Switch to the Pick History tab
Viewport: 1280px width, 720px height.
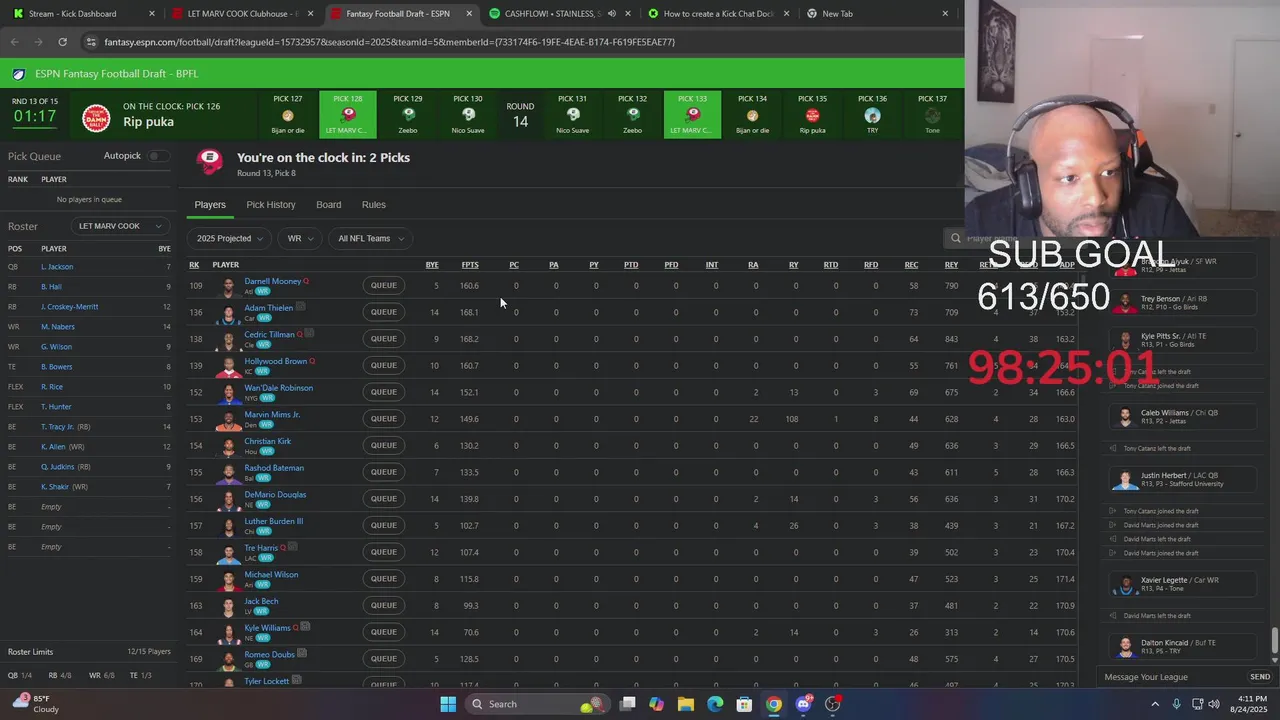[271, 205]
